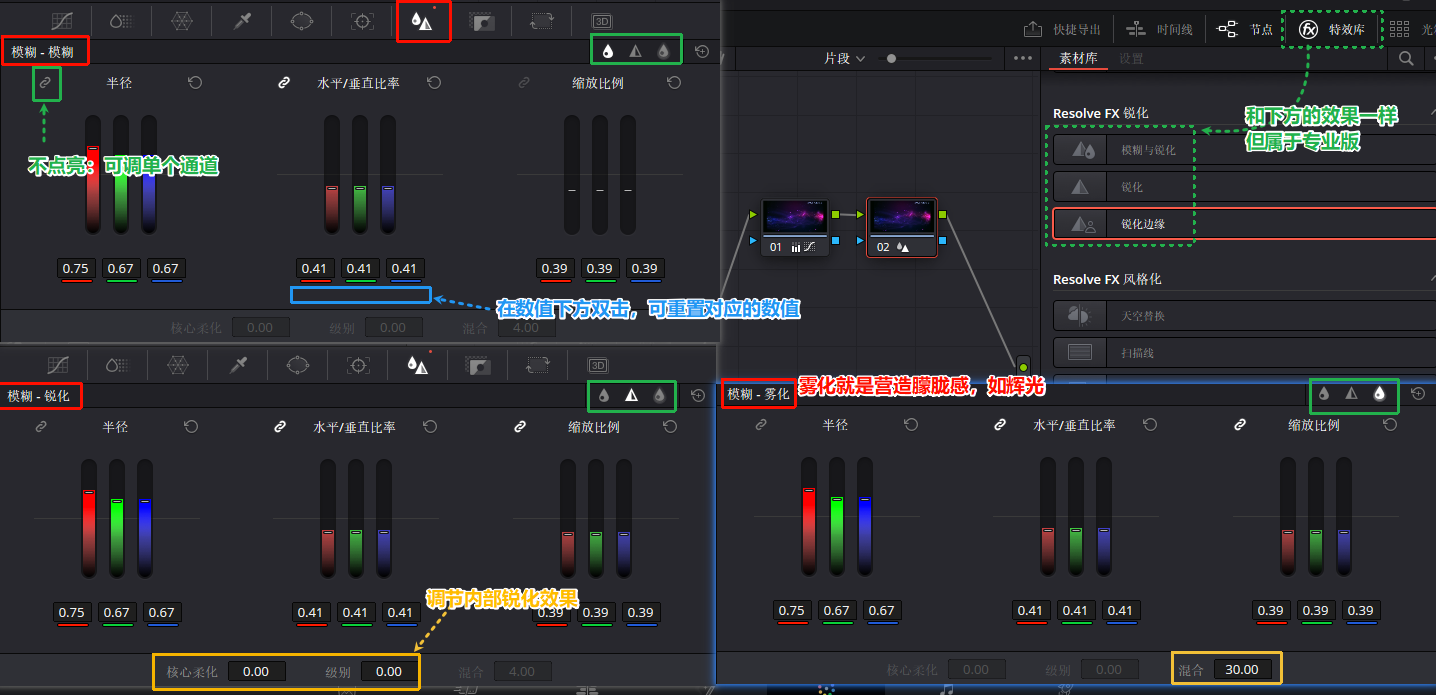1436x695 pixels.
Task: Switch to the 设置 tab
Action: click(1131, 59)
